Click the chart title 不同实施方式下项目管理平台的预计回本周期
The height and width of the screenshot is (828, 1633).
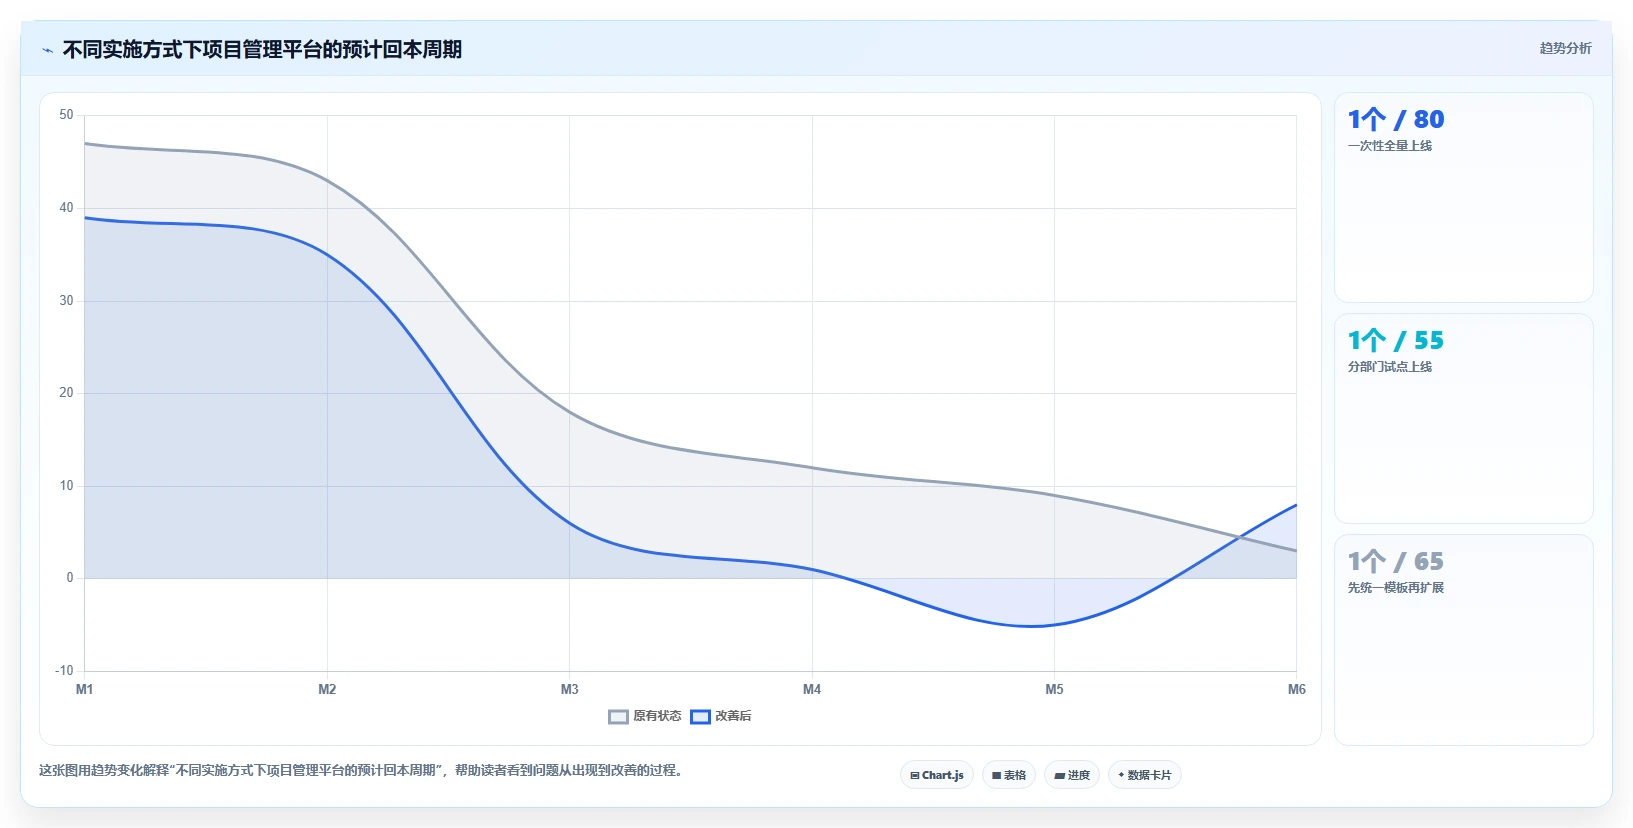262,49
